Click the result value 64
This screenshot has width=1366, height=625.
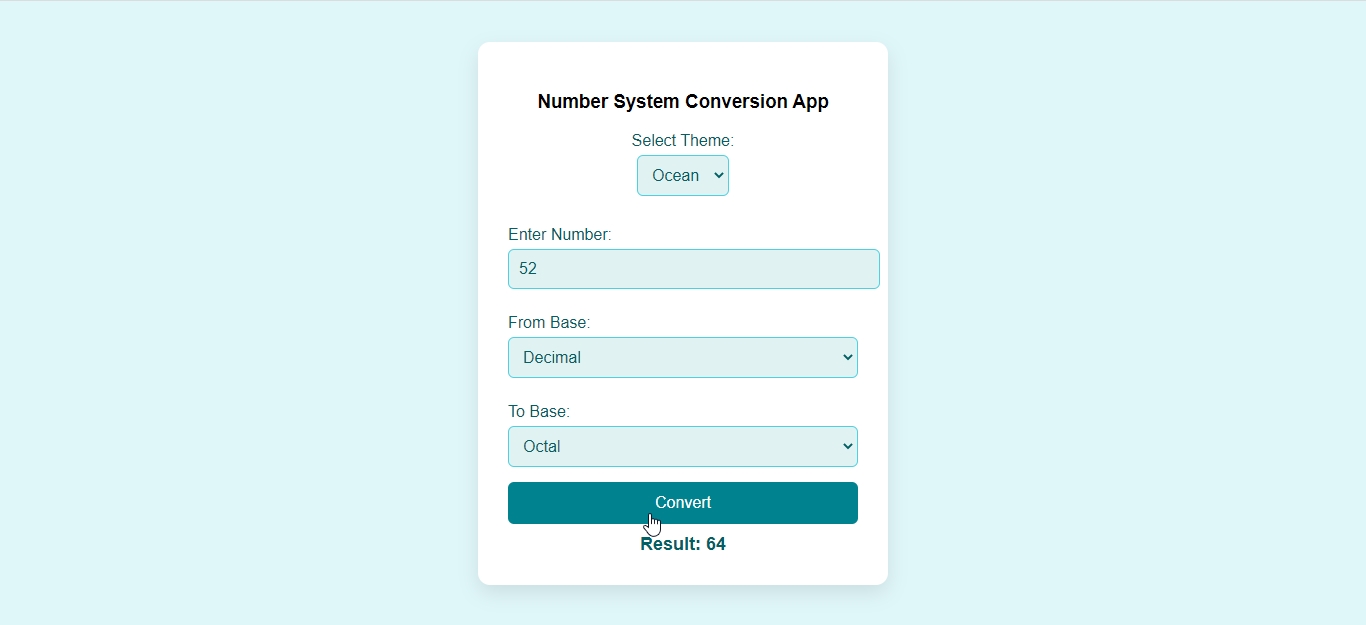point(716,544)
